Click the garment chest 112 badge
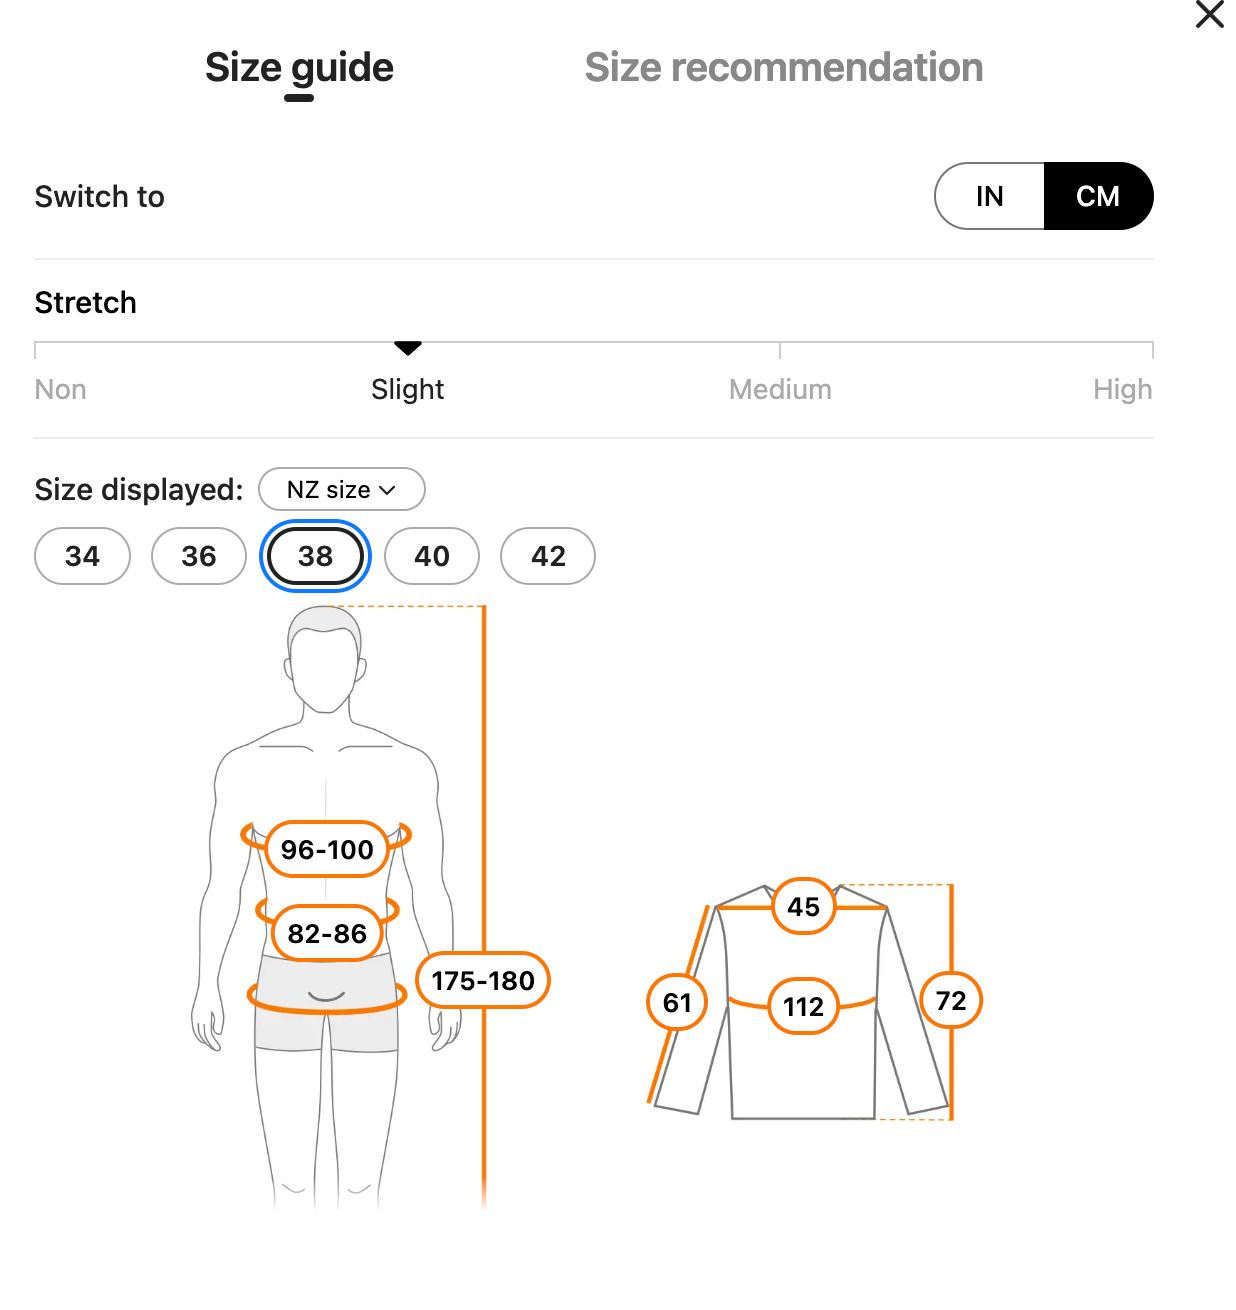 coord(803,1006)
